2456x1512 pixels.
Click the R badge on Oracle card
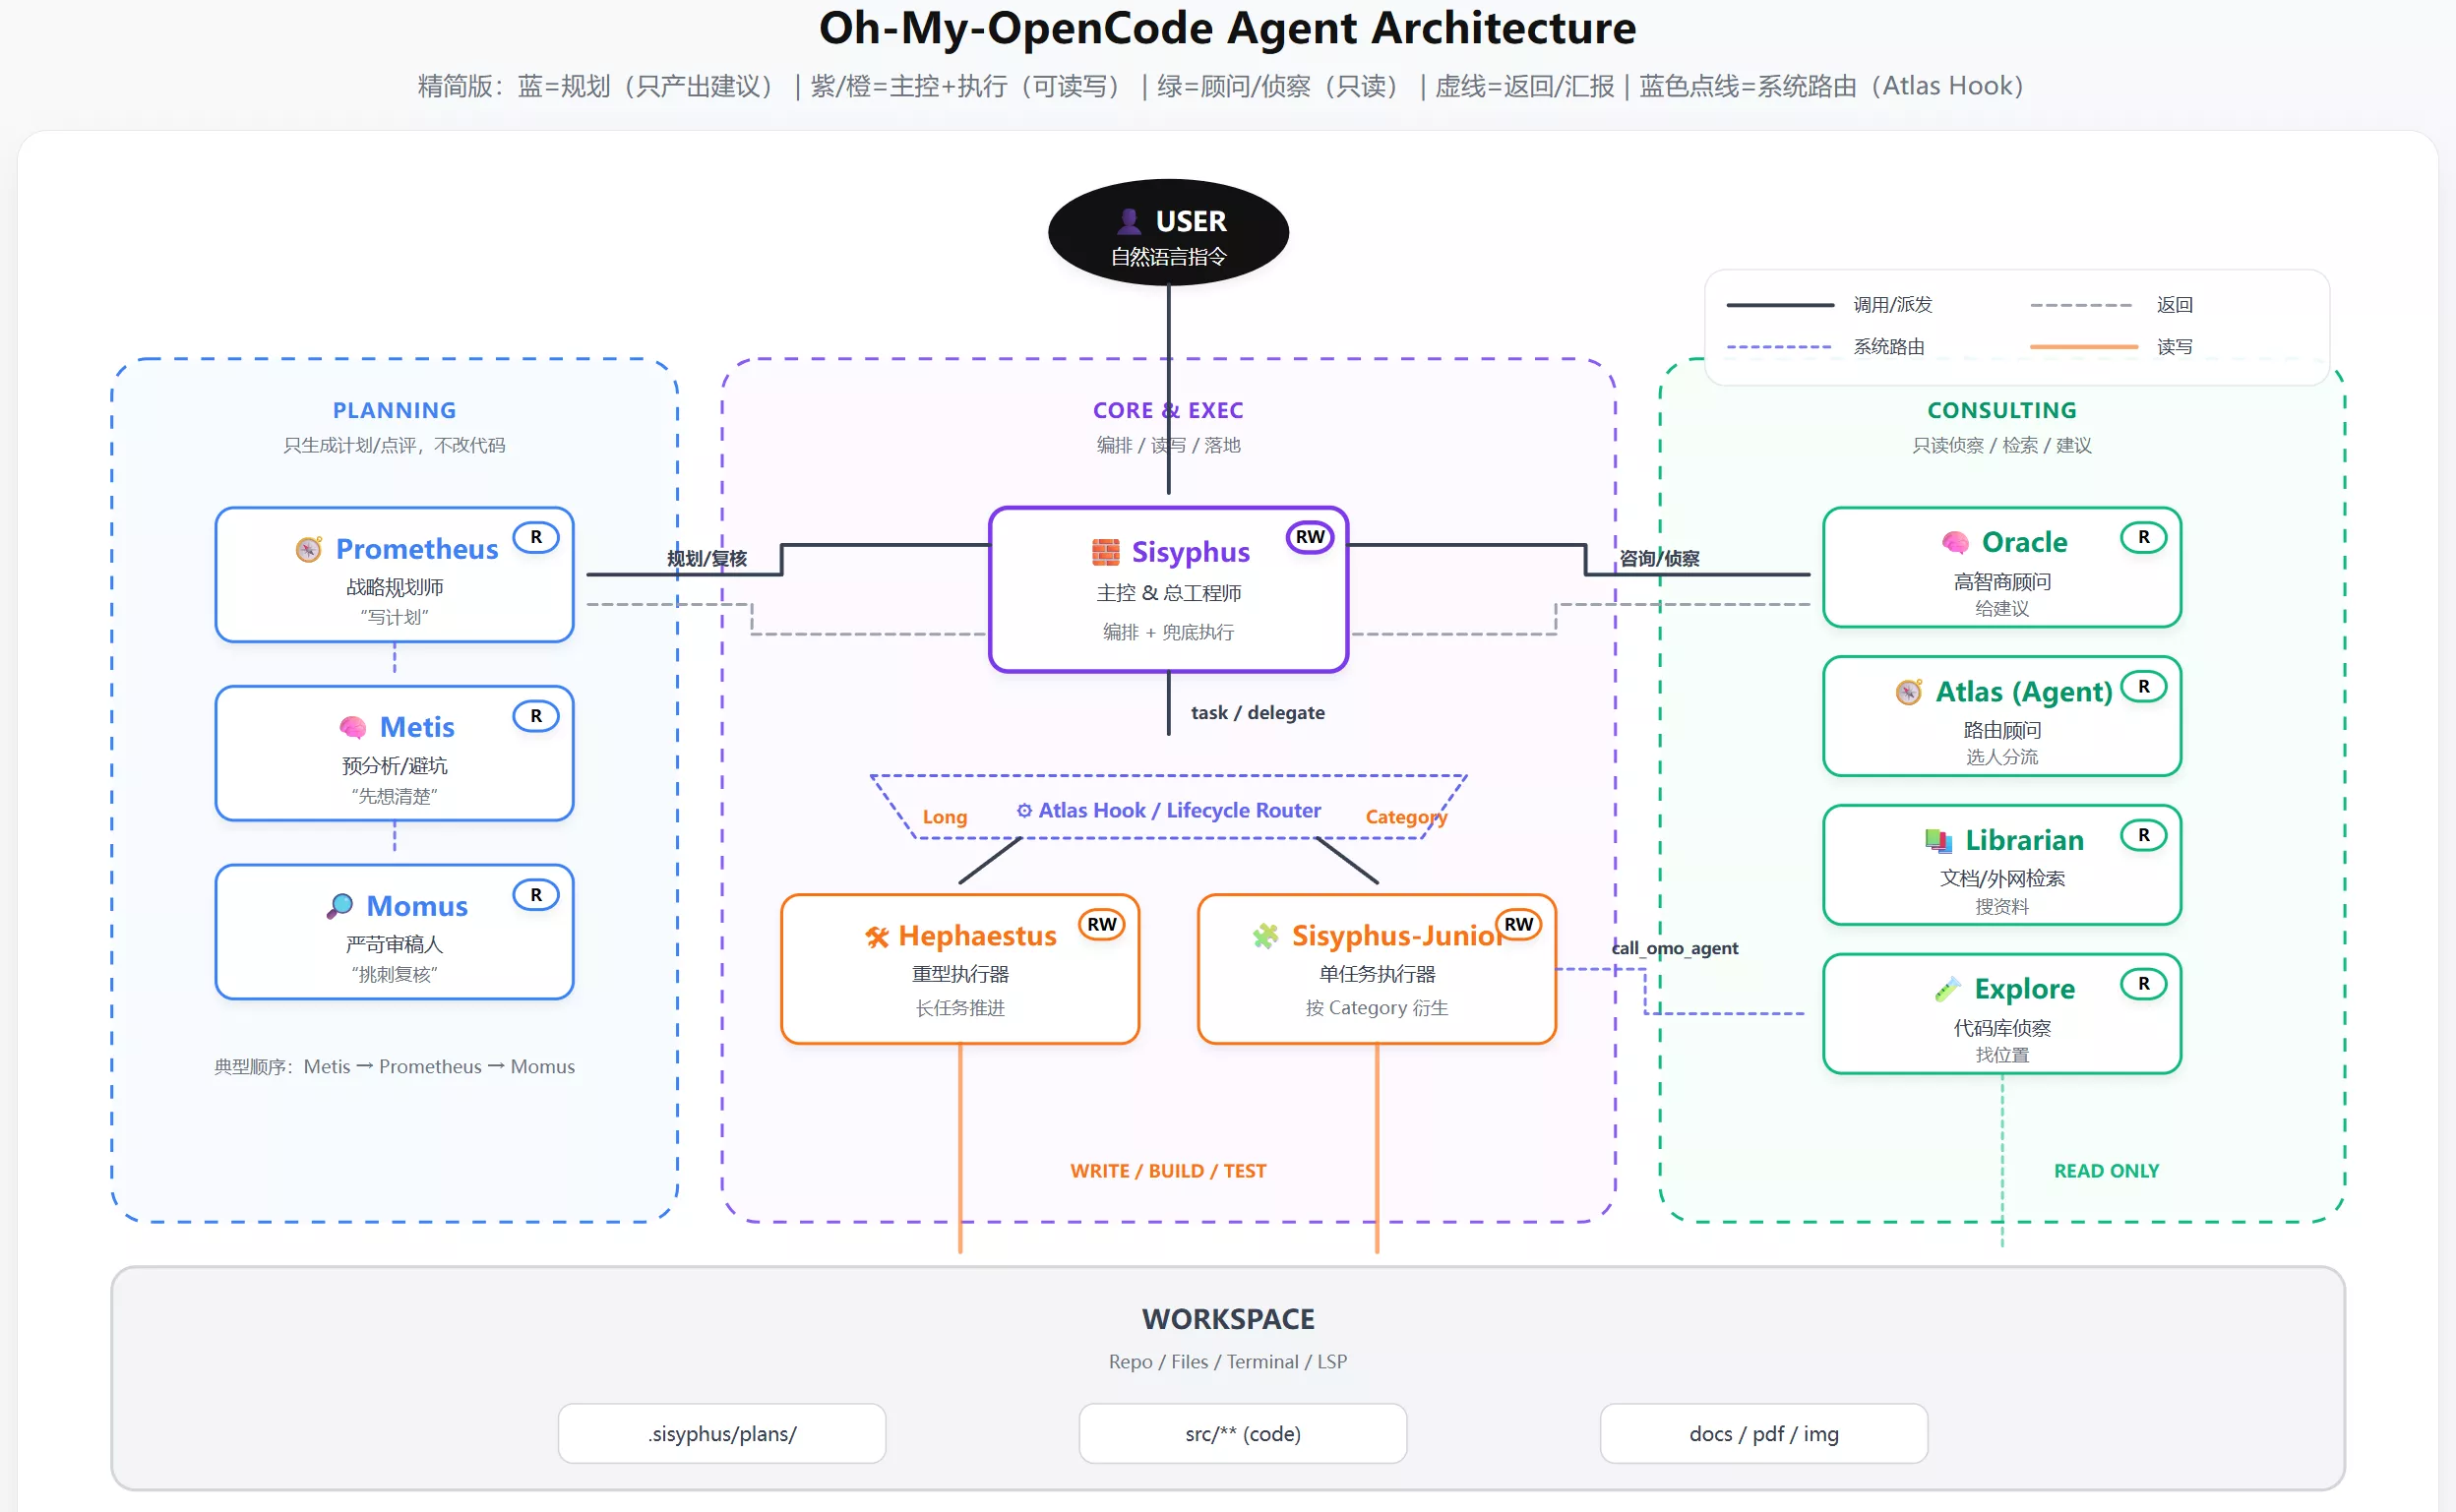click(2143, 537)
